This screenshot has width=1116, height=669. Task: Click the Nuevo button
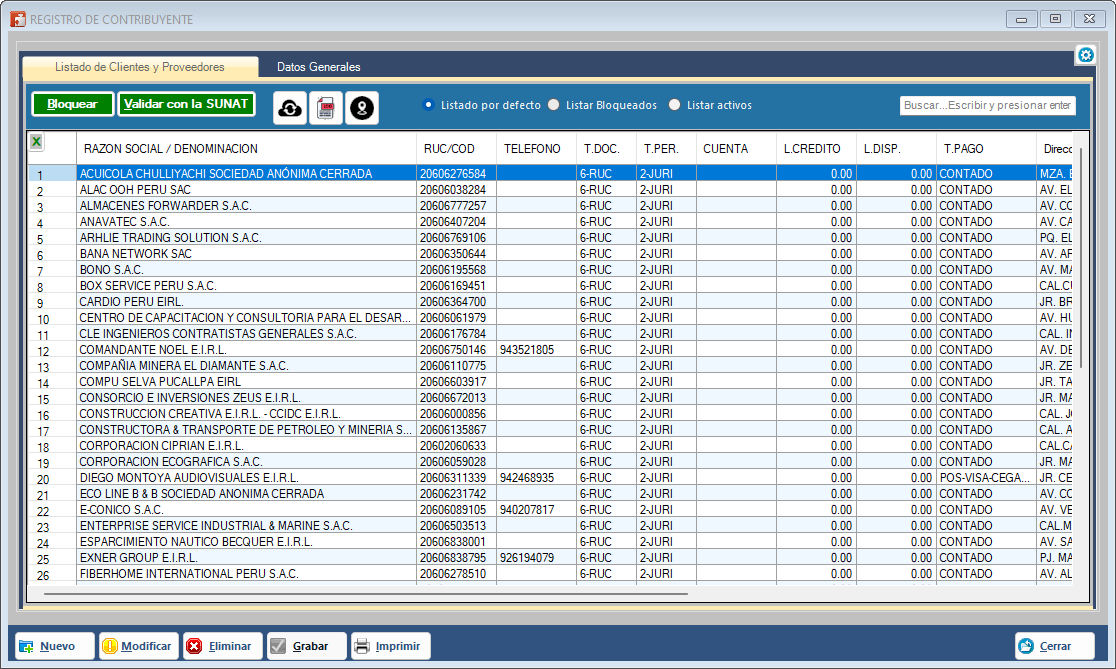coord(55,646)
